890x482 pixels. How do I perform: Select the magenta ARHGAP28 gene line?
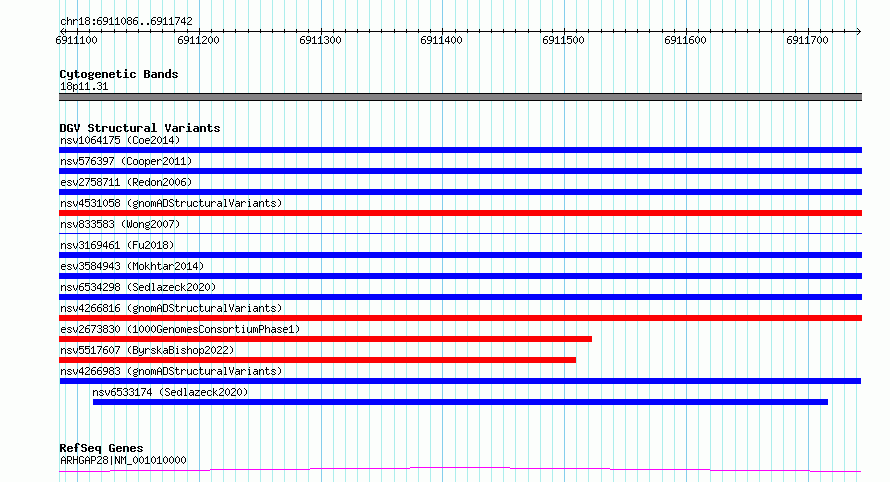pos(460,470)
